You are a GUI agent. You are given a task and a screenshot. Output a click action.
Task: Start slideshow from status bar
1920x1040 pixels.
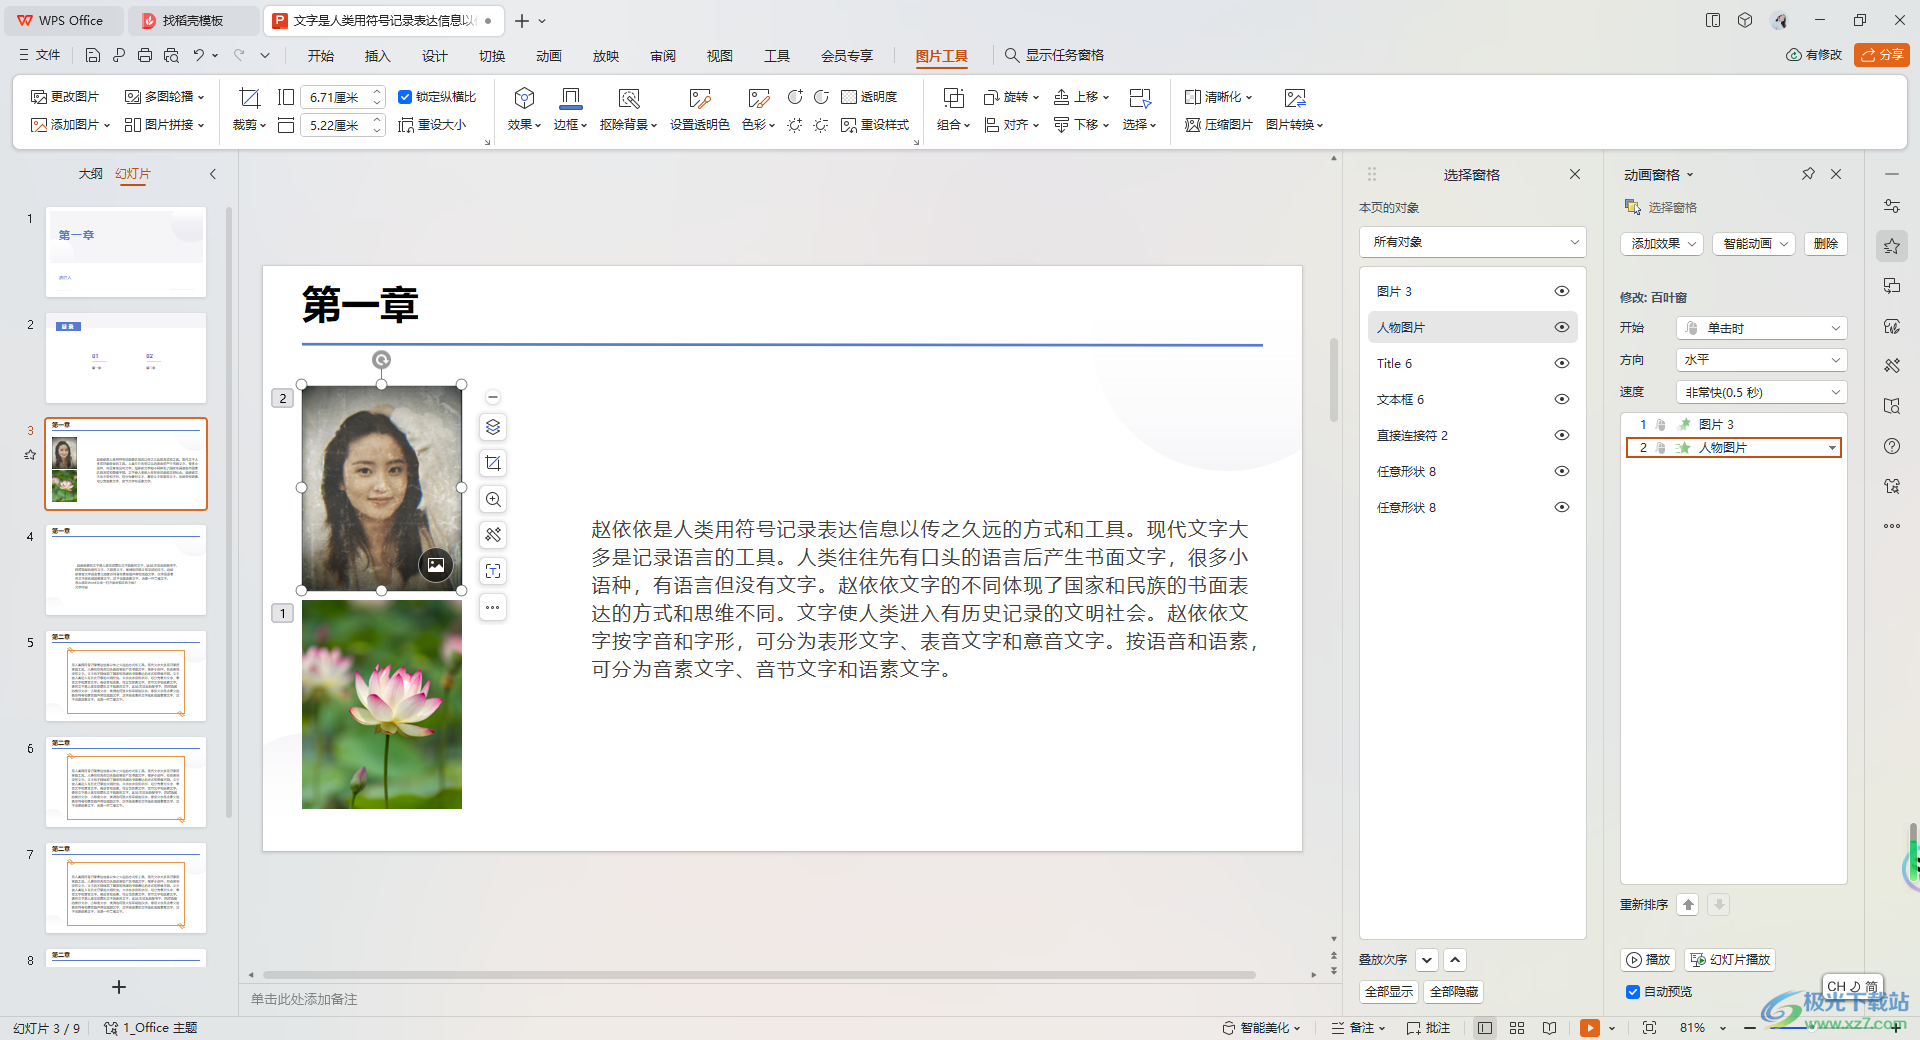pyautogui.click(x=1590, y=1028)
